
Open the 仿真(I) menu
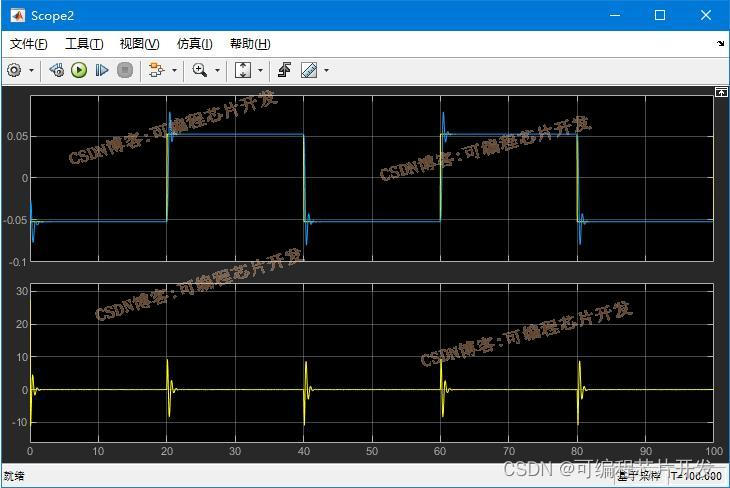pos(195,44)
